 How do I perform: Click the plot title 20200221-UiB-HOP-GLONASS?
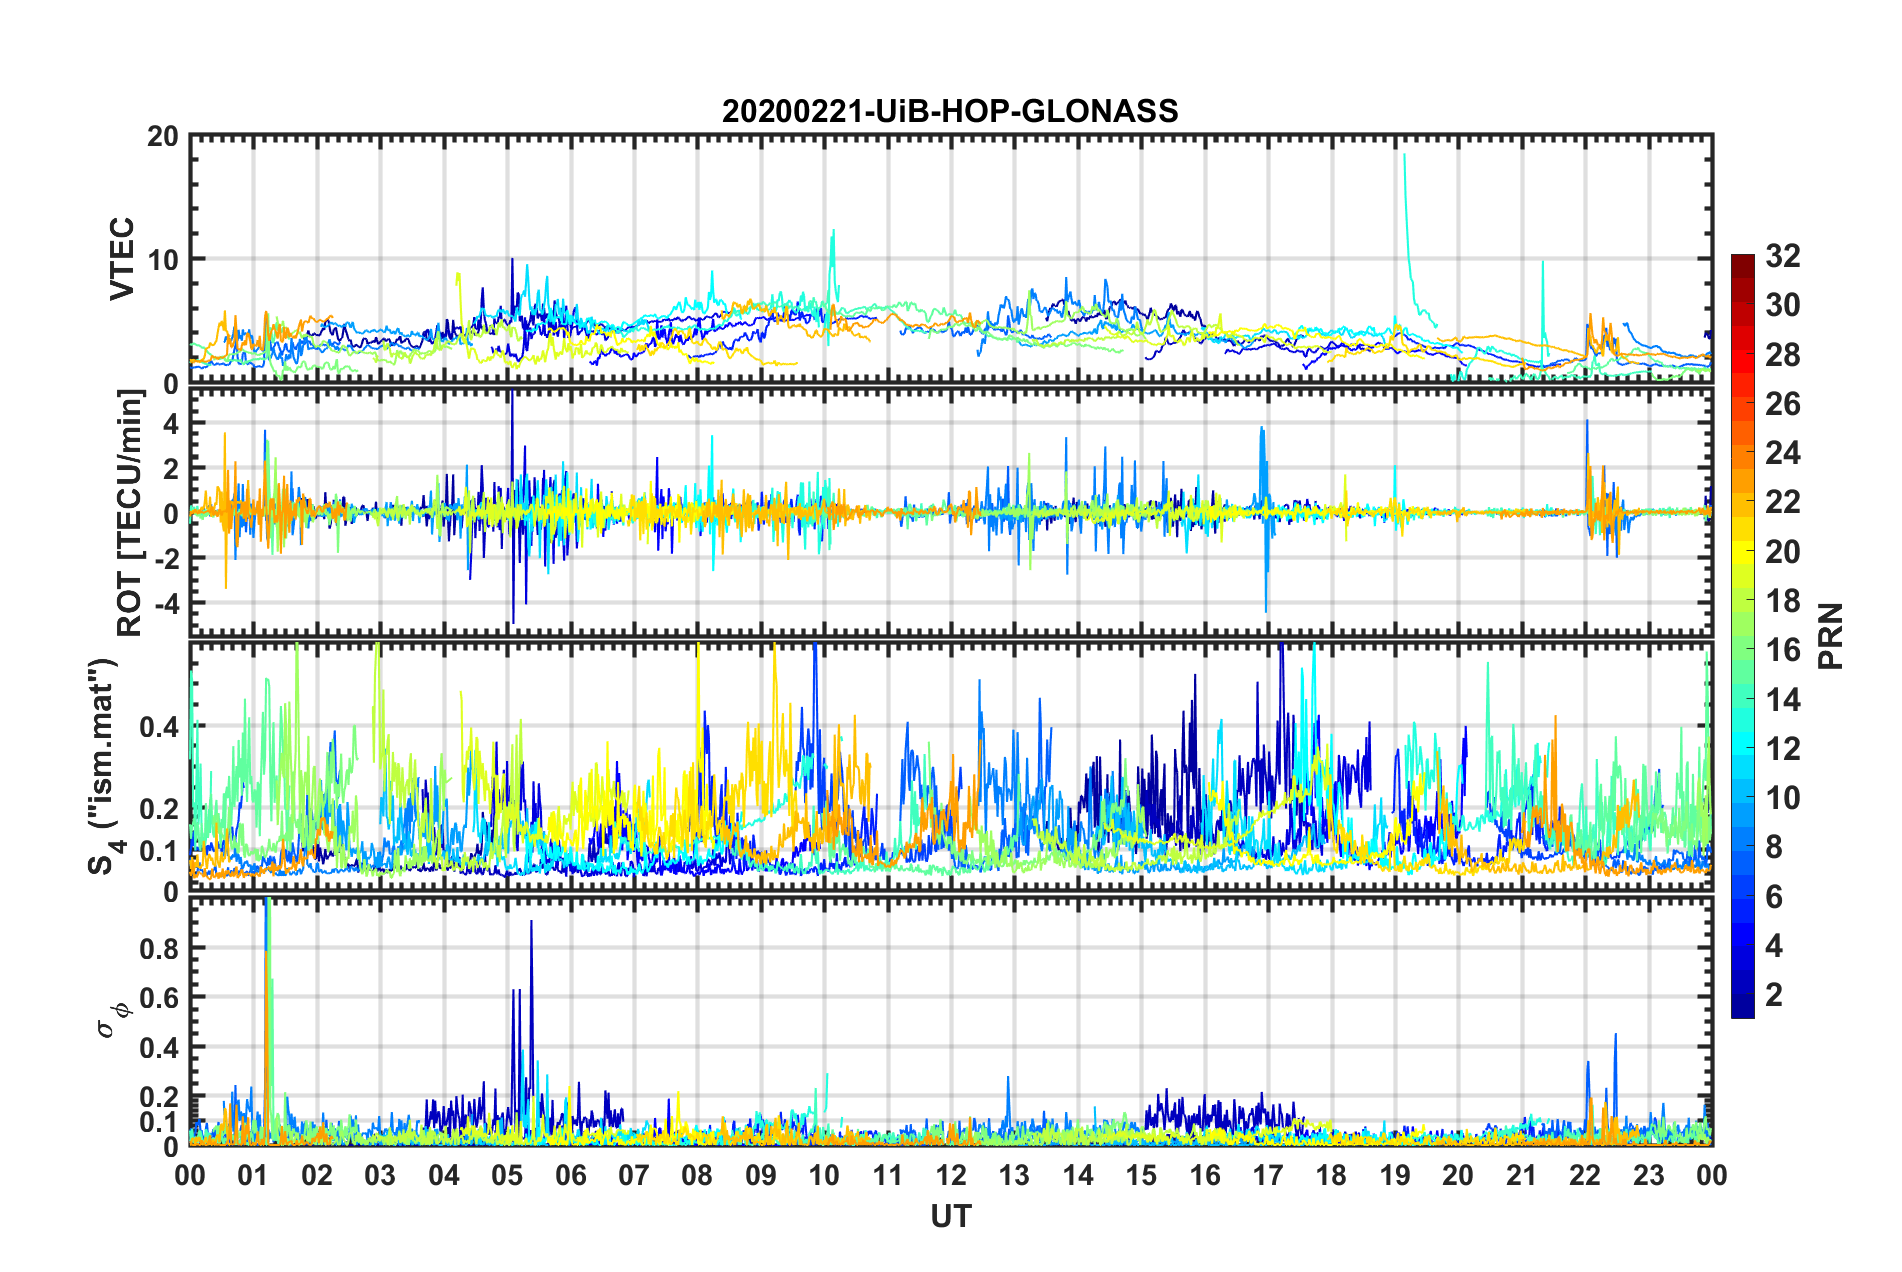click(x=950, y=111)
